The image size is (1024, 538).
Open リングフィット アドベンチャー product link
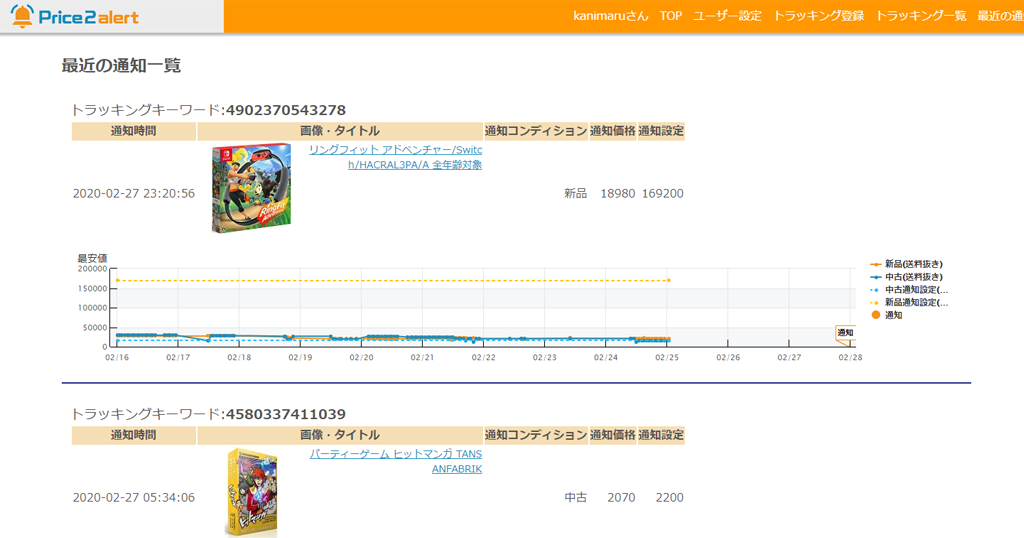pos(396,157)
